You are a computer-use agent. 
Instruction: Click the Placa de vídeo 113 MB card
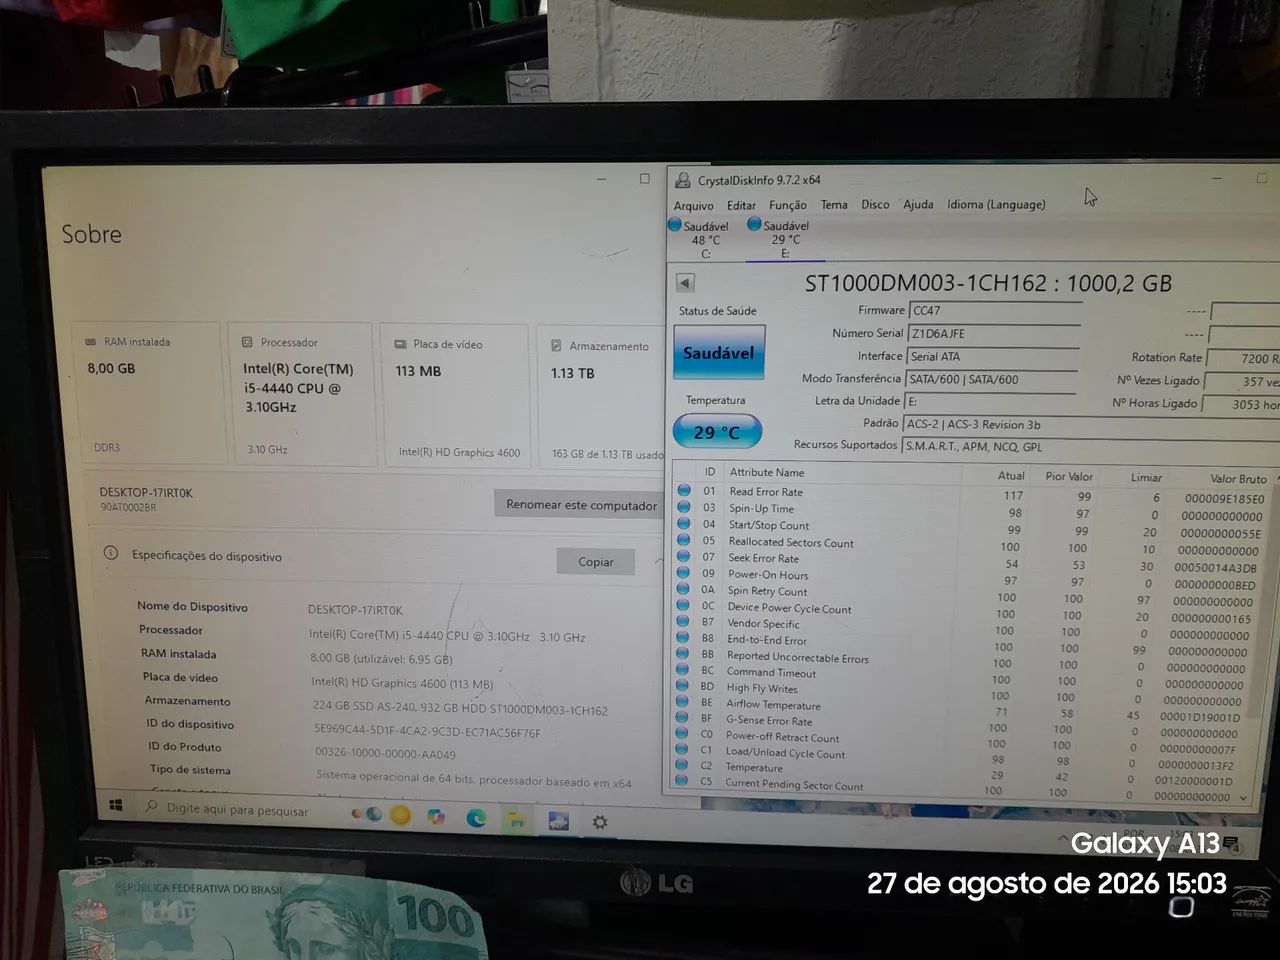pyautogui.click(x=456, y=396)
